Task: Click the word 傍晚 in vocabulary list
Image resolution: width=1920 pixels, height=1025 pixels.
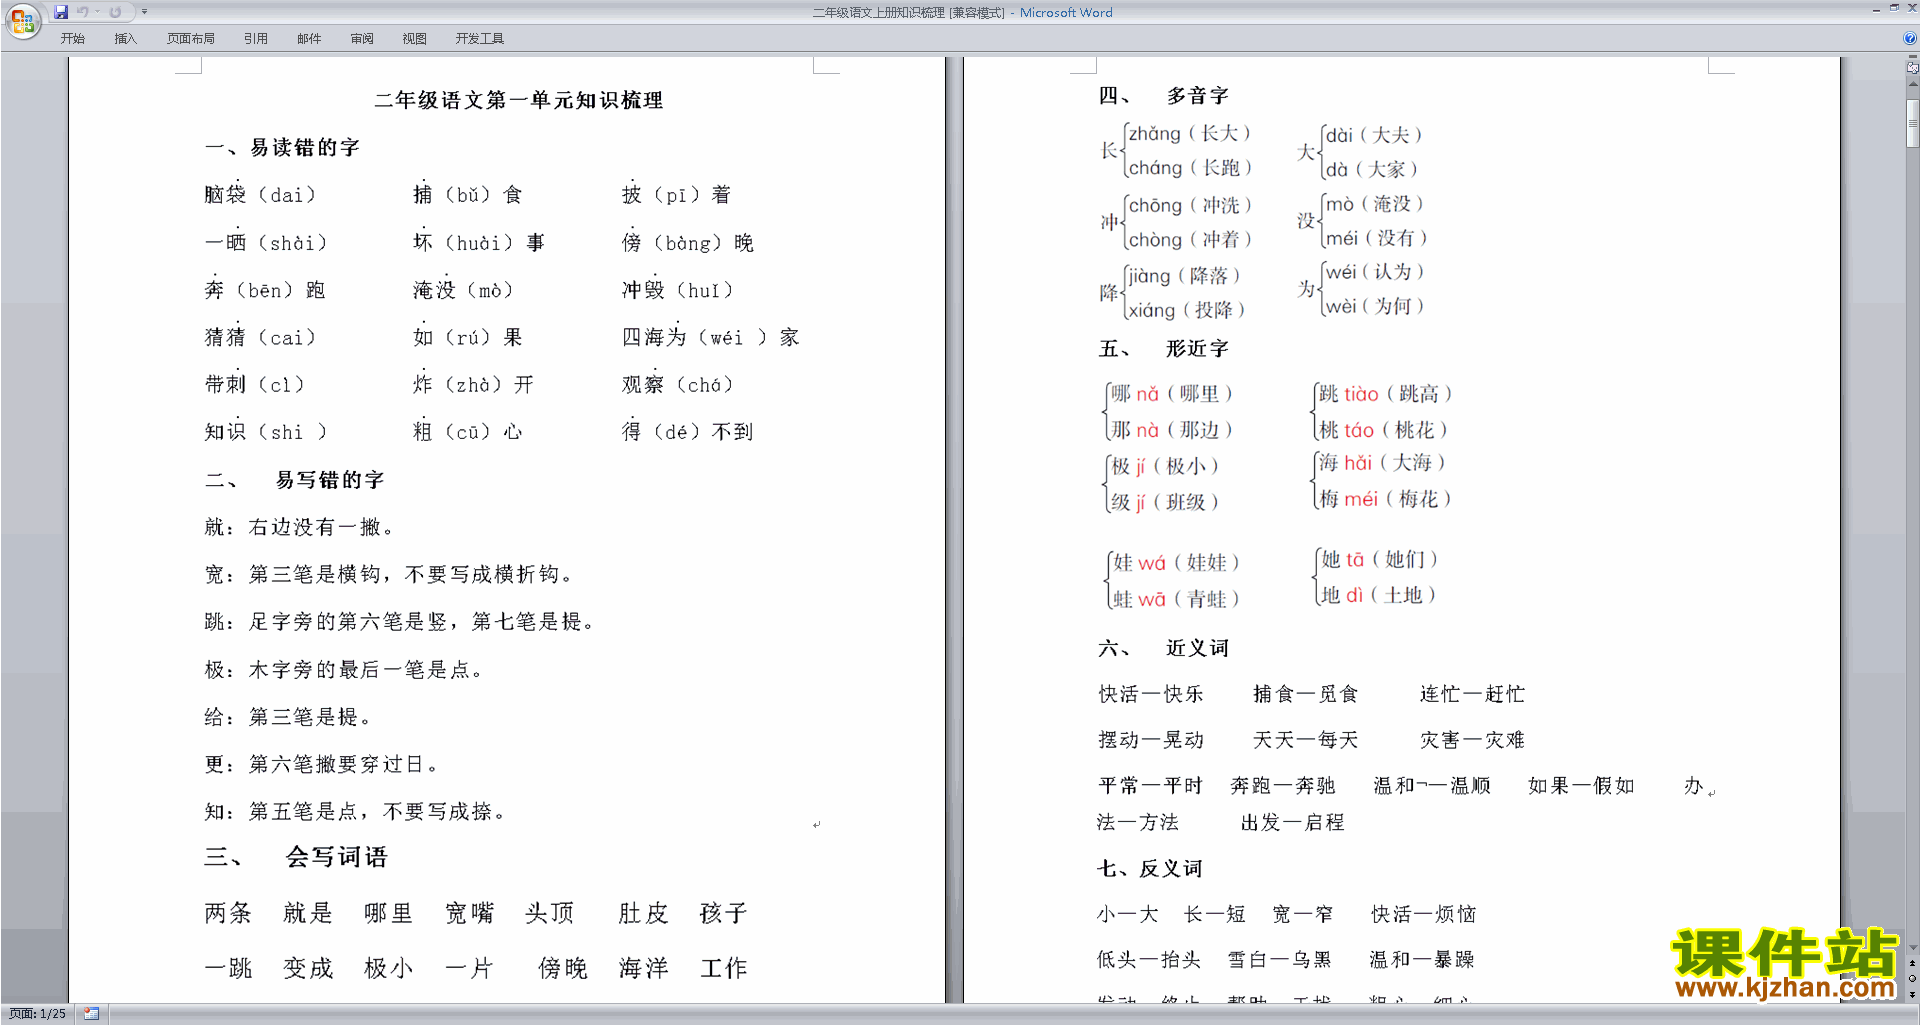Action: click(x=563, y=968)
